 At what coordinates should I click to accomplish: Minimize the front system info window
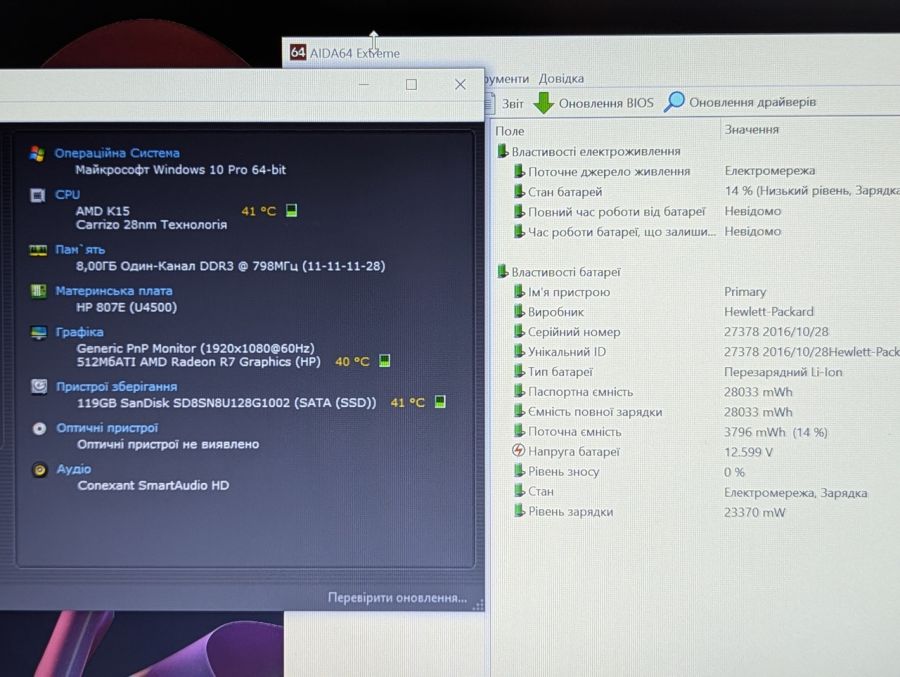(363, 84)
